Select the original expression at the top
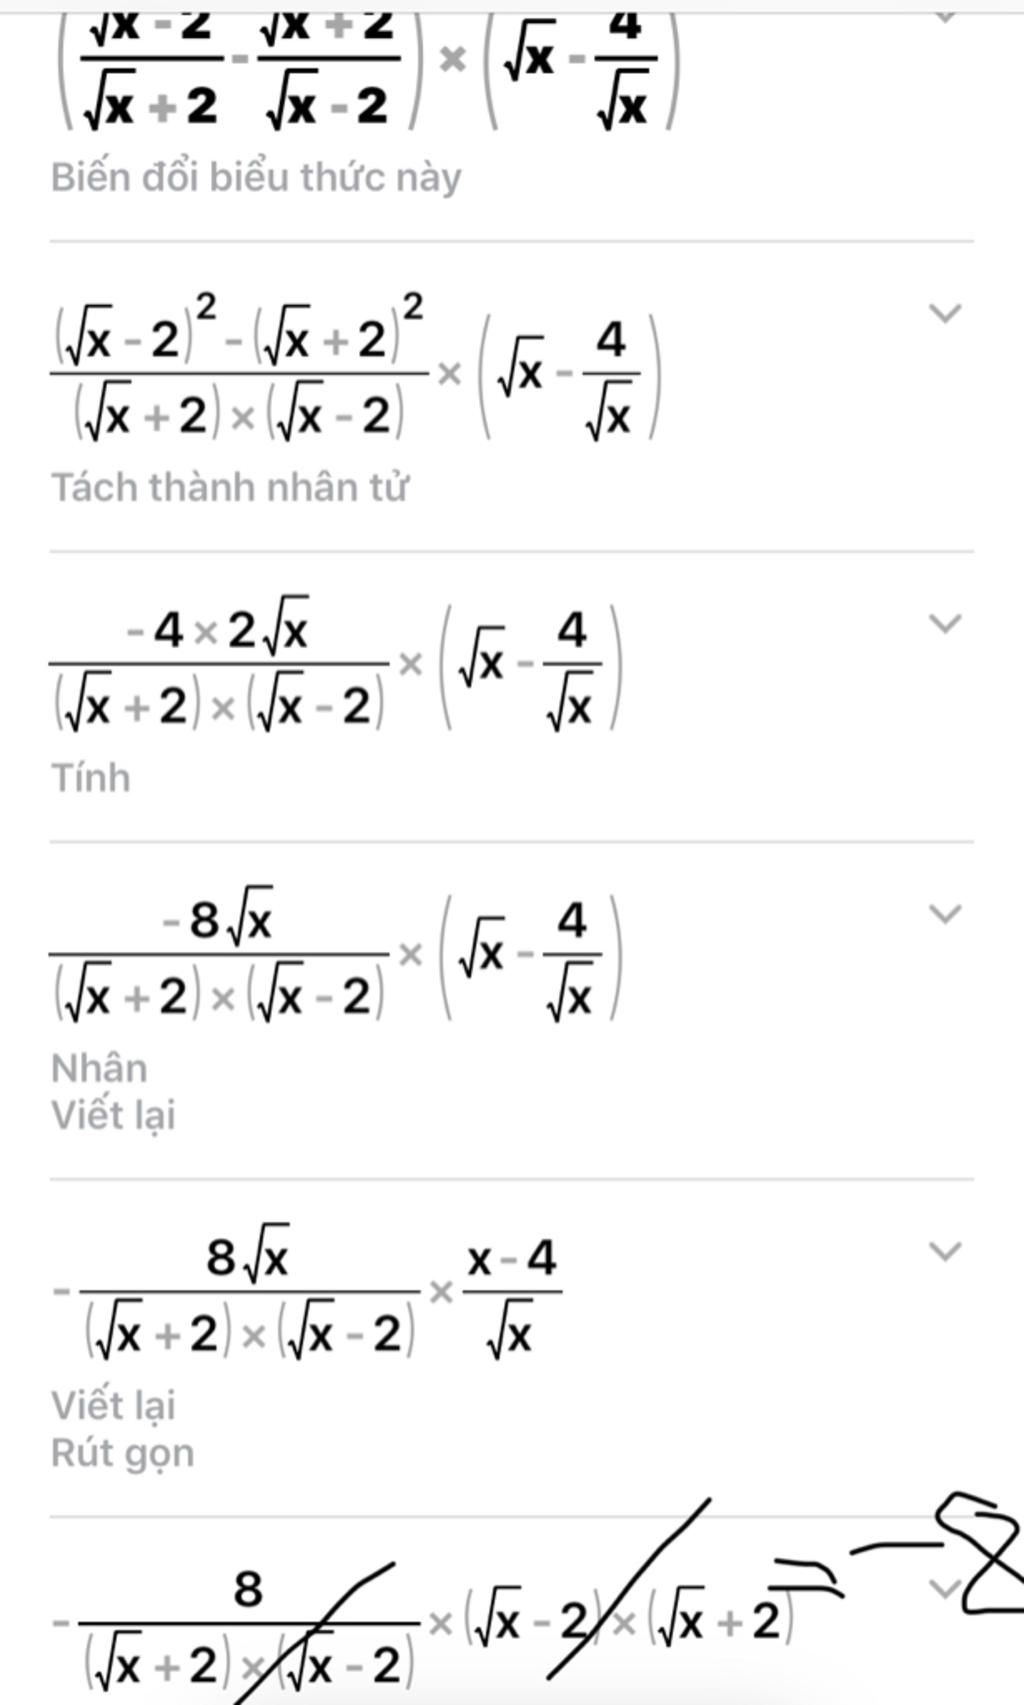This screenshot has width=1024, height=1705. pyautogui.click(x=368, y=68)
